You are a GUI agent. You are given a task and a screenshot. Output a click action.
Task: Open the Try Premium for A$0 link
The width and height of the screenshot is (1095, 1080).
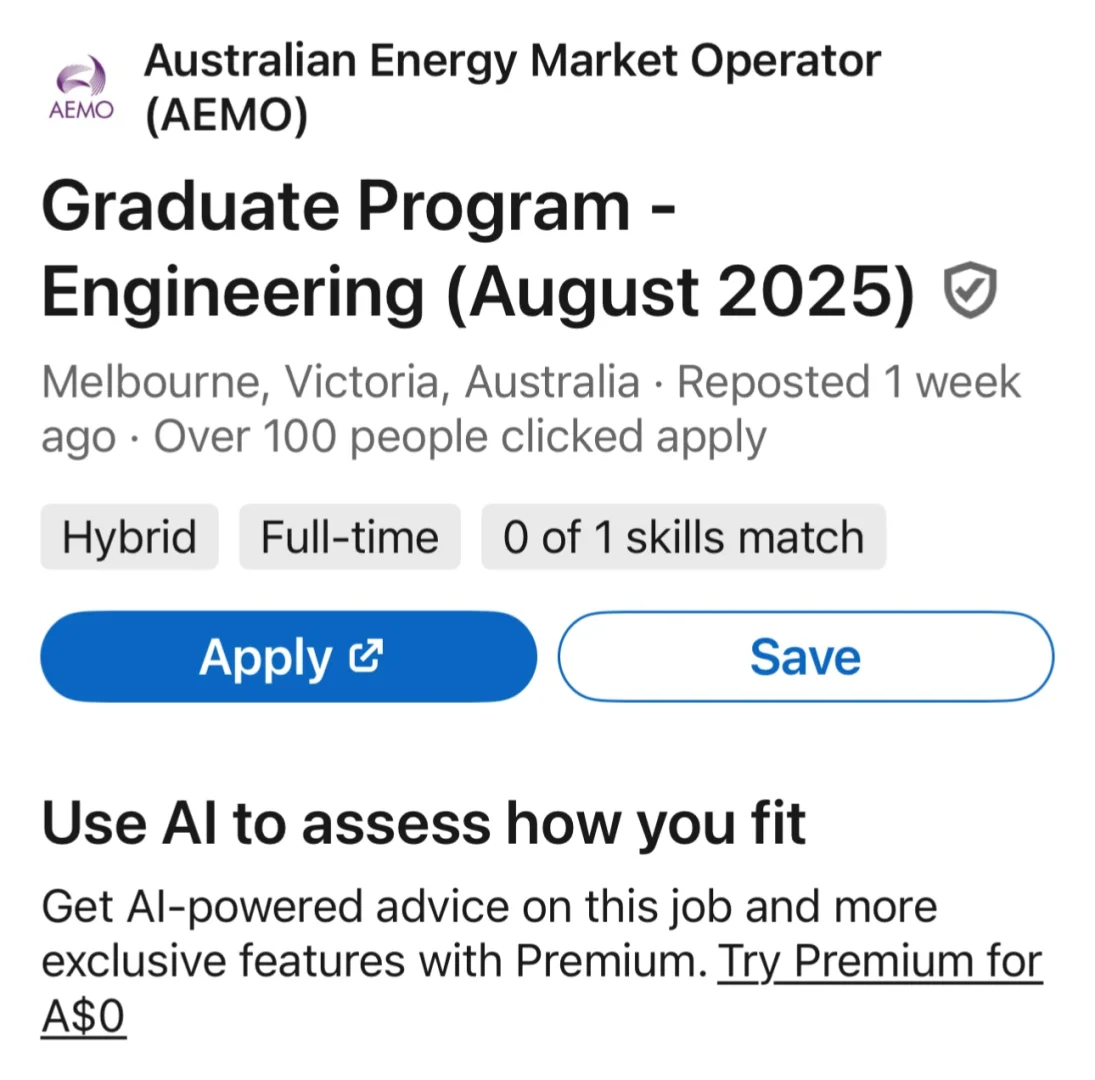point(880,962)
